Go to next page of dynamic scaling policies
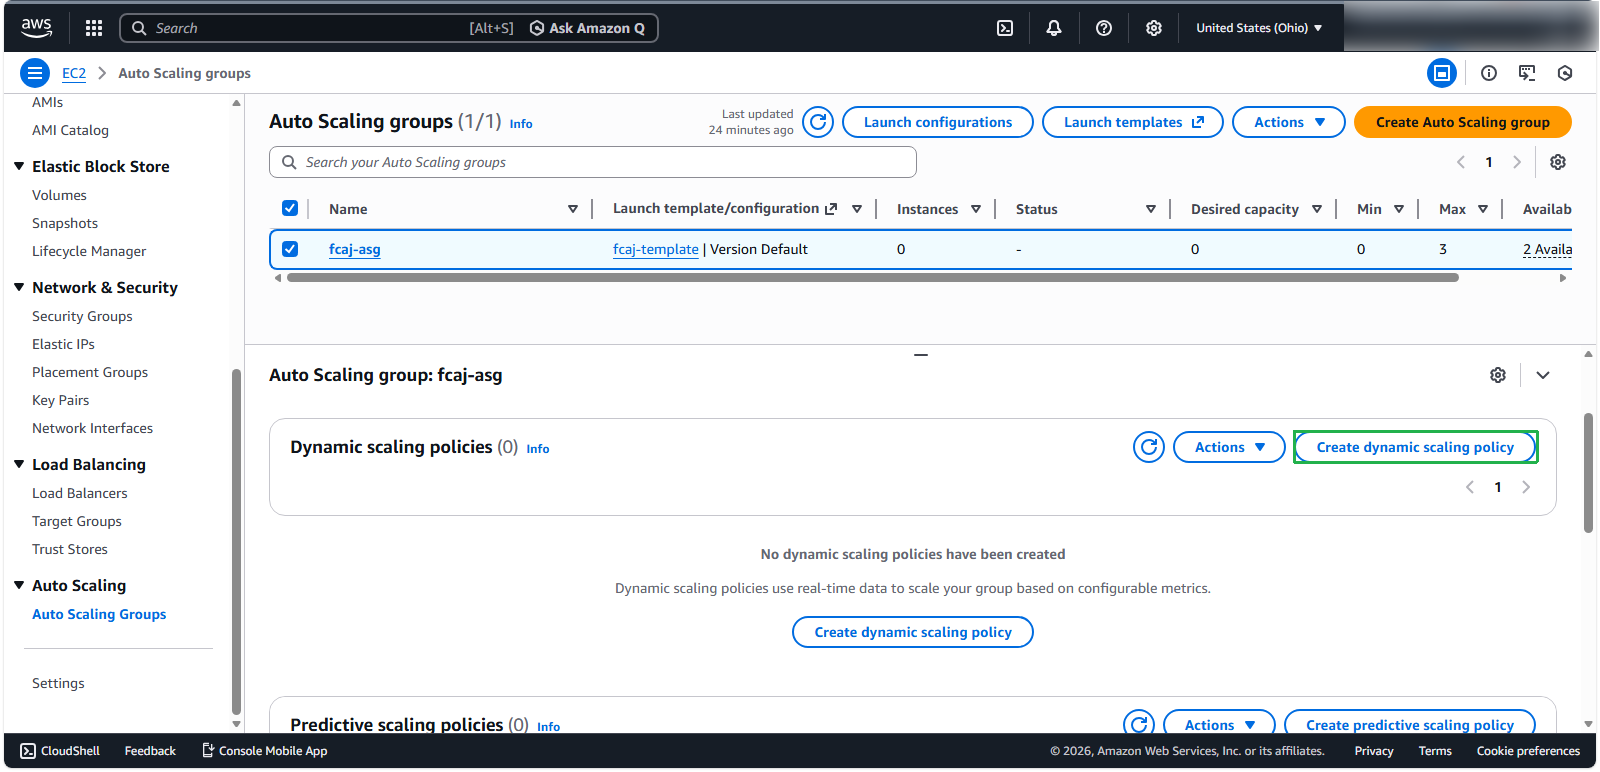Image resolution: width=1600 pixels, height=772 pixels. 1526,487
